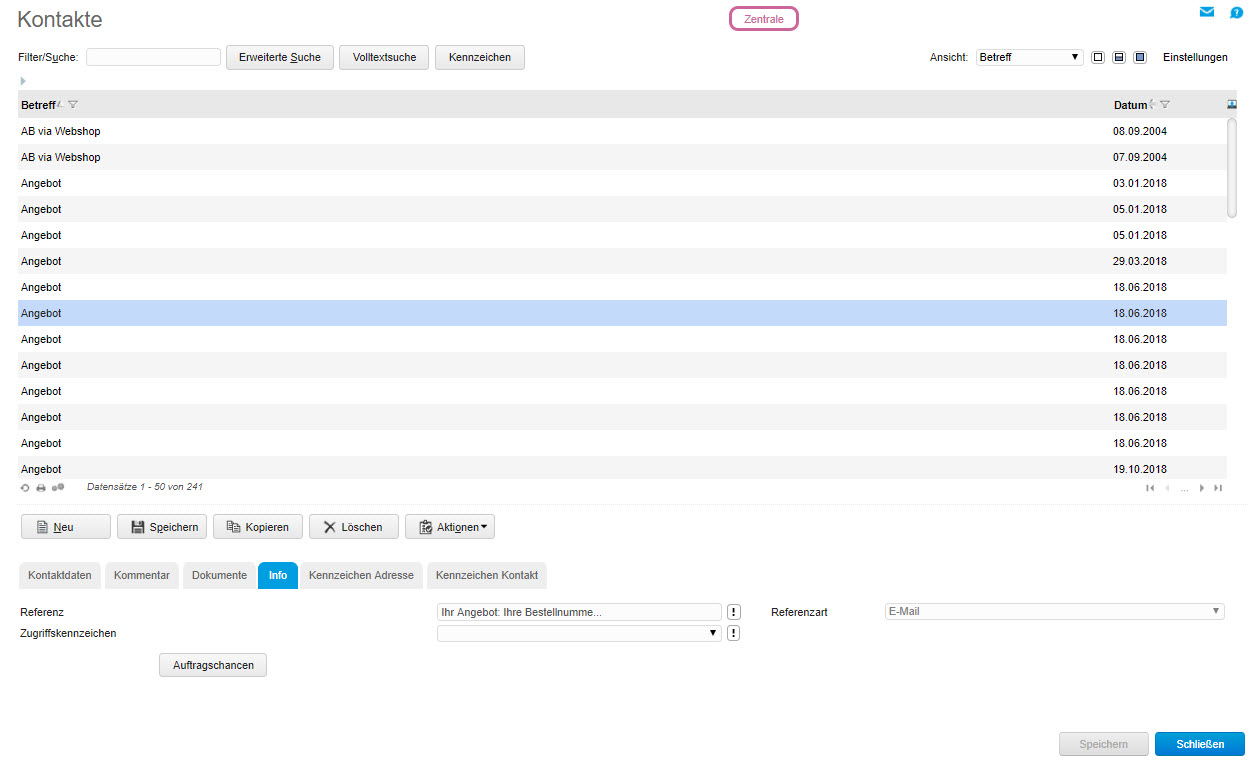Viewport: 1256px width, 766px height.
Task: Switch to split view layout
Action: [x=1119, y=58]
